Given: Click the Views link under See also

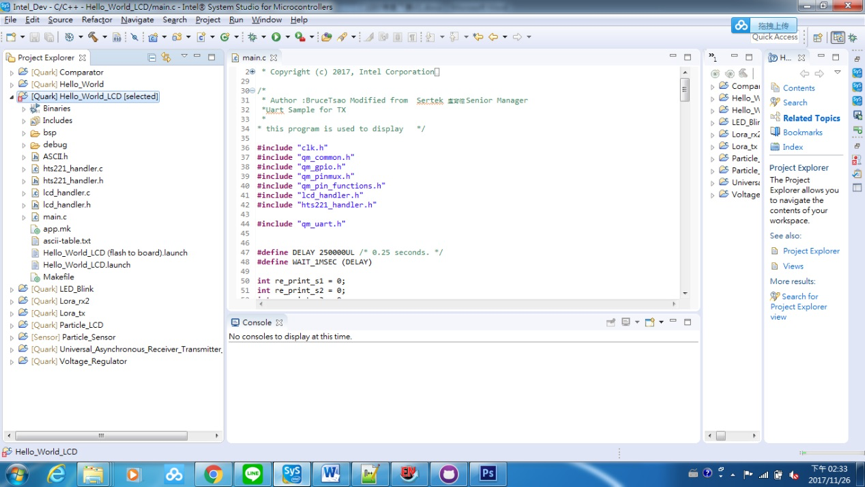Looking at the screenshot, I should coord(793,266).
